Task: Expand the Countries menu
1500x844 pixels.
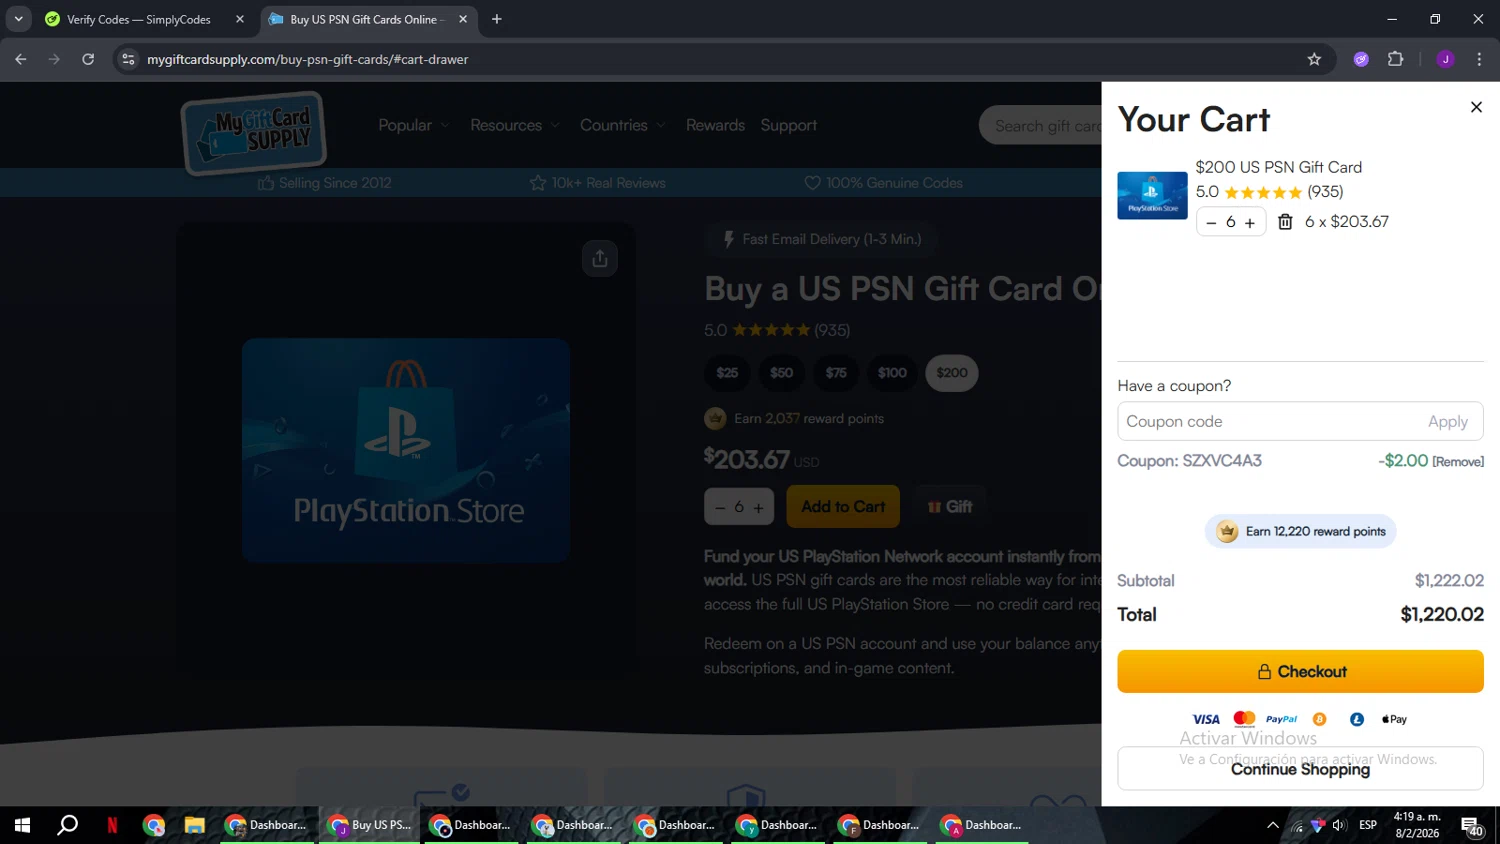Action: [622, 125]
